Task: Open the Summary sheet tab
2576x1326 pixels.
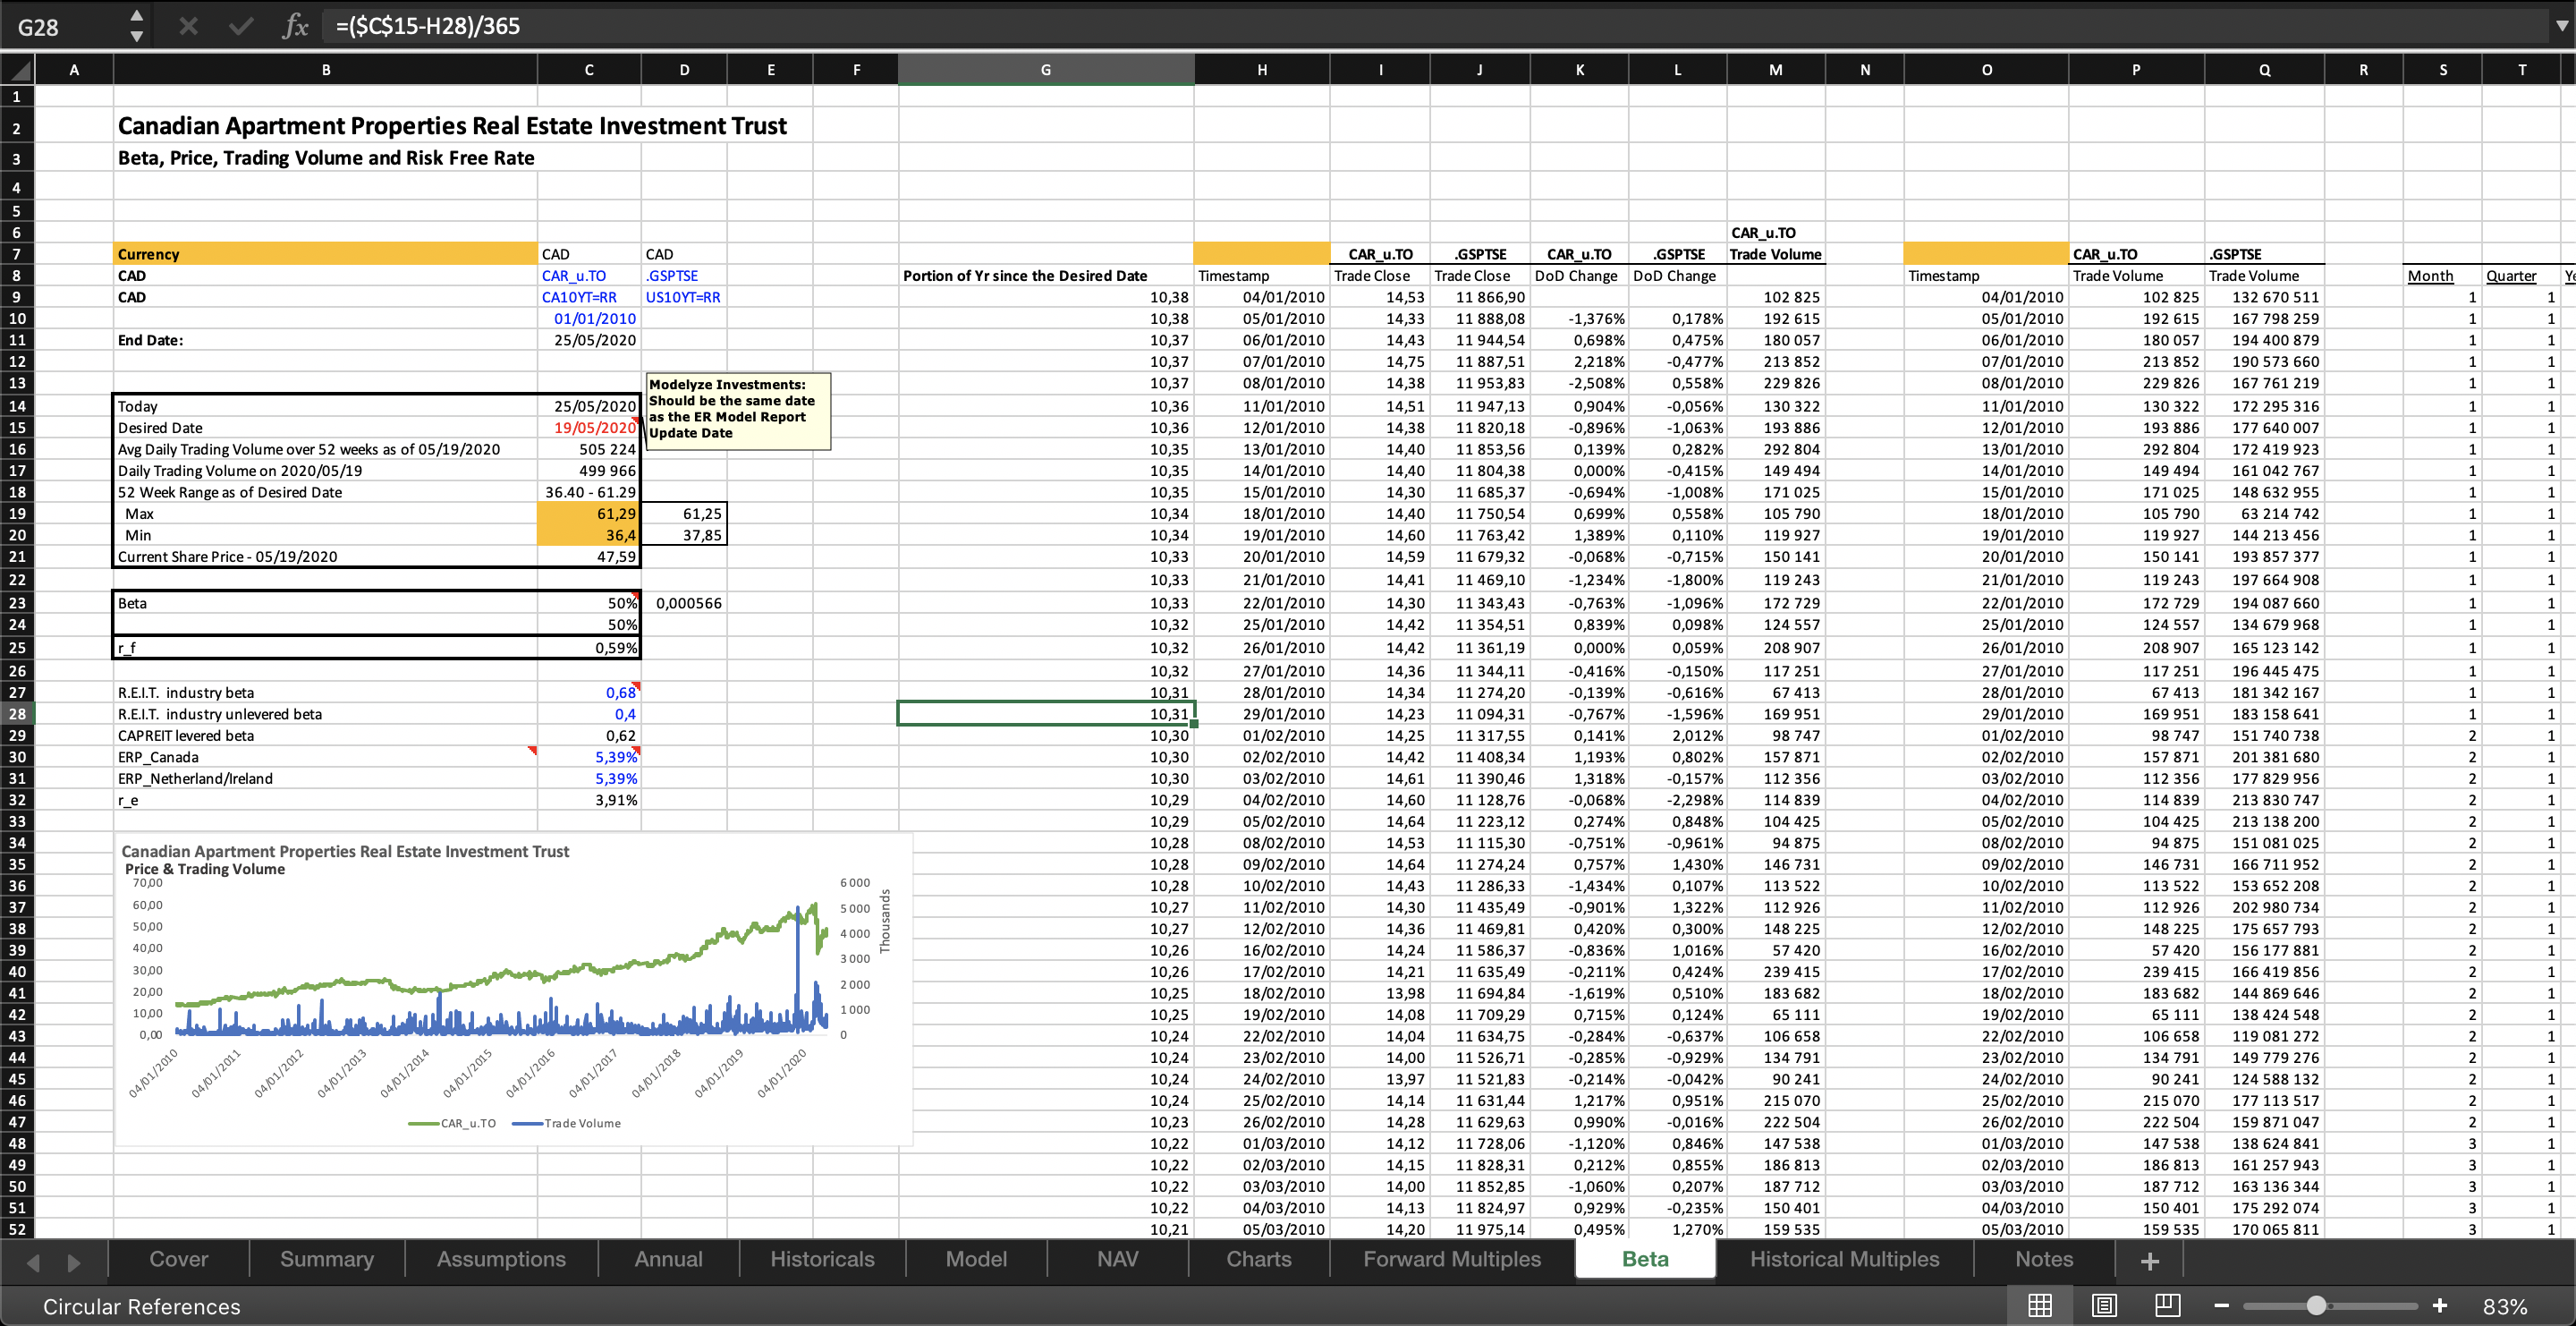Action: [x=327, y=1259]
